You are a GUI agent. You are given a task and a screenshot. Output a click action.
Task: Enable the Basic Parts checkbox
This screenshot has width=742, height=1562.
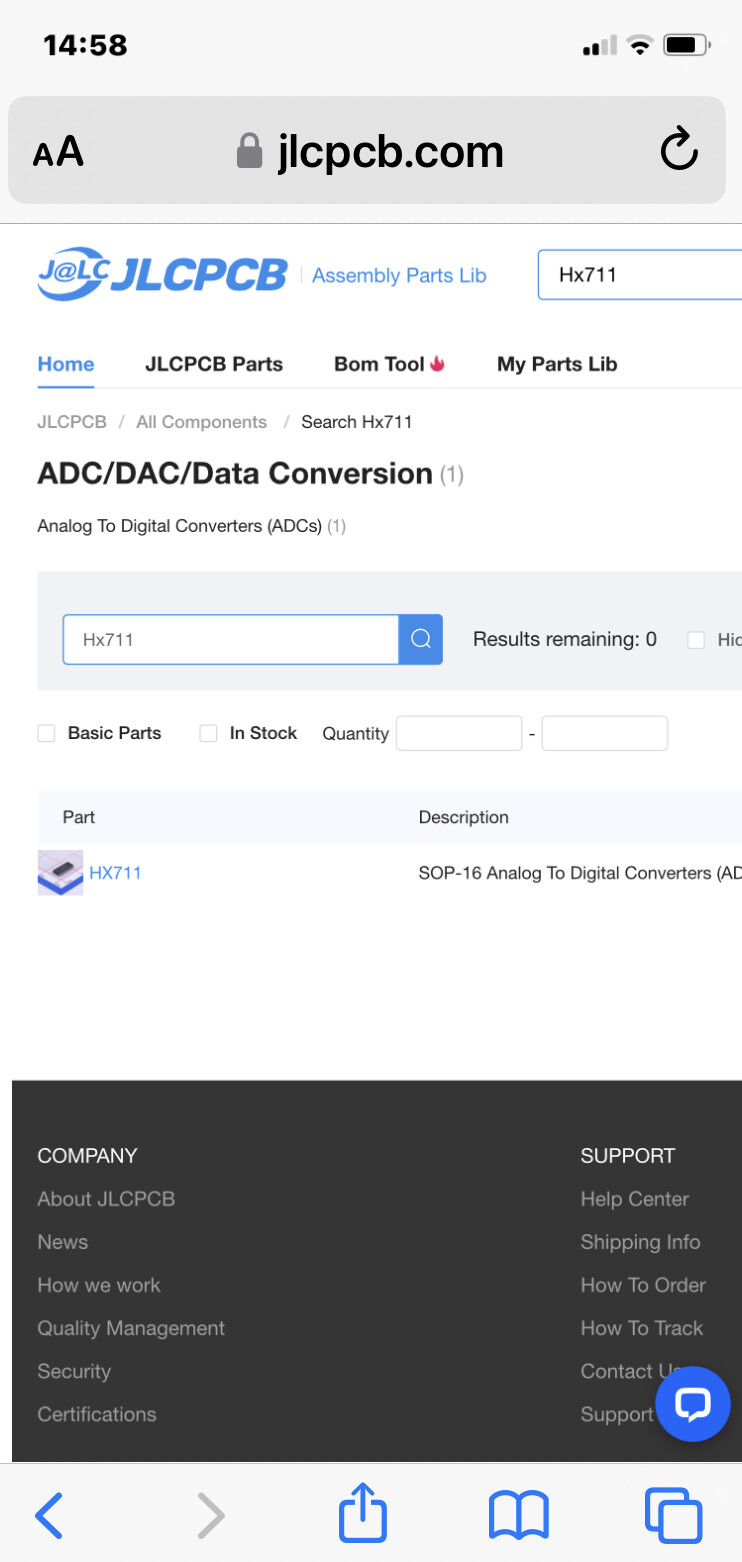click(46, 733)
